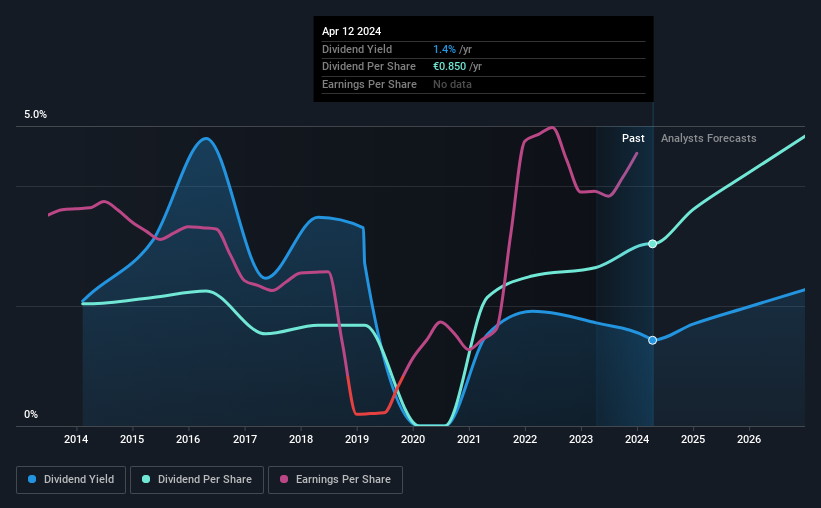Click the 2015 x-axis label
Viewport: 821px width, 508px height.
(x=132, y=439)
